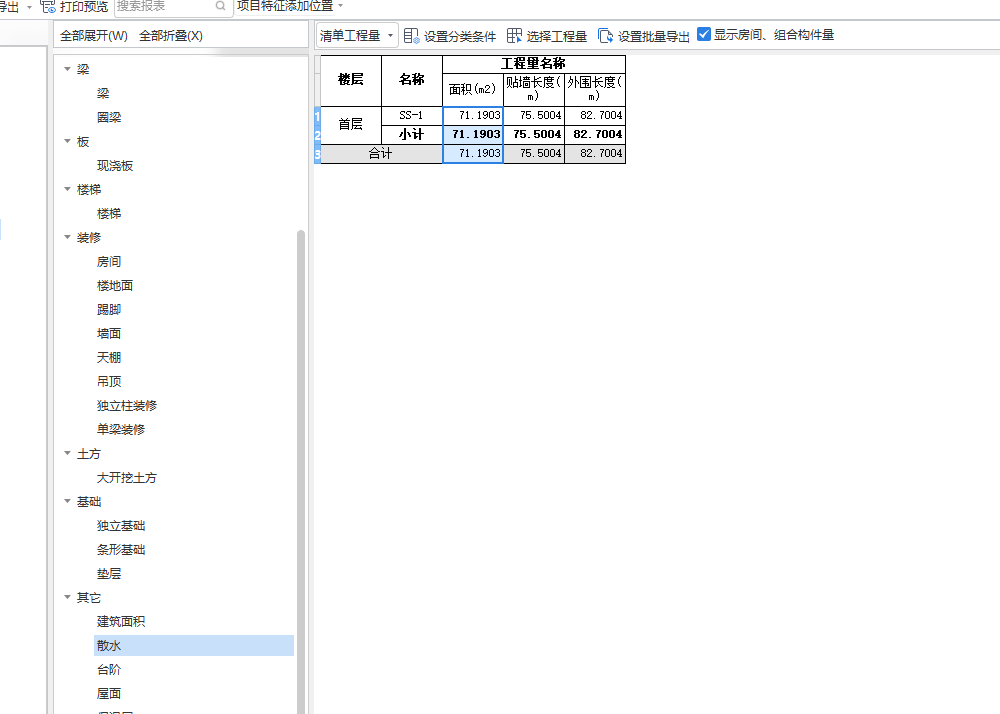Click the SS-1 name cell
Image resolution: width=1000 pixels, height=714 pixels.
pyautogui.click(x=411, y=115)
